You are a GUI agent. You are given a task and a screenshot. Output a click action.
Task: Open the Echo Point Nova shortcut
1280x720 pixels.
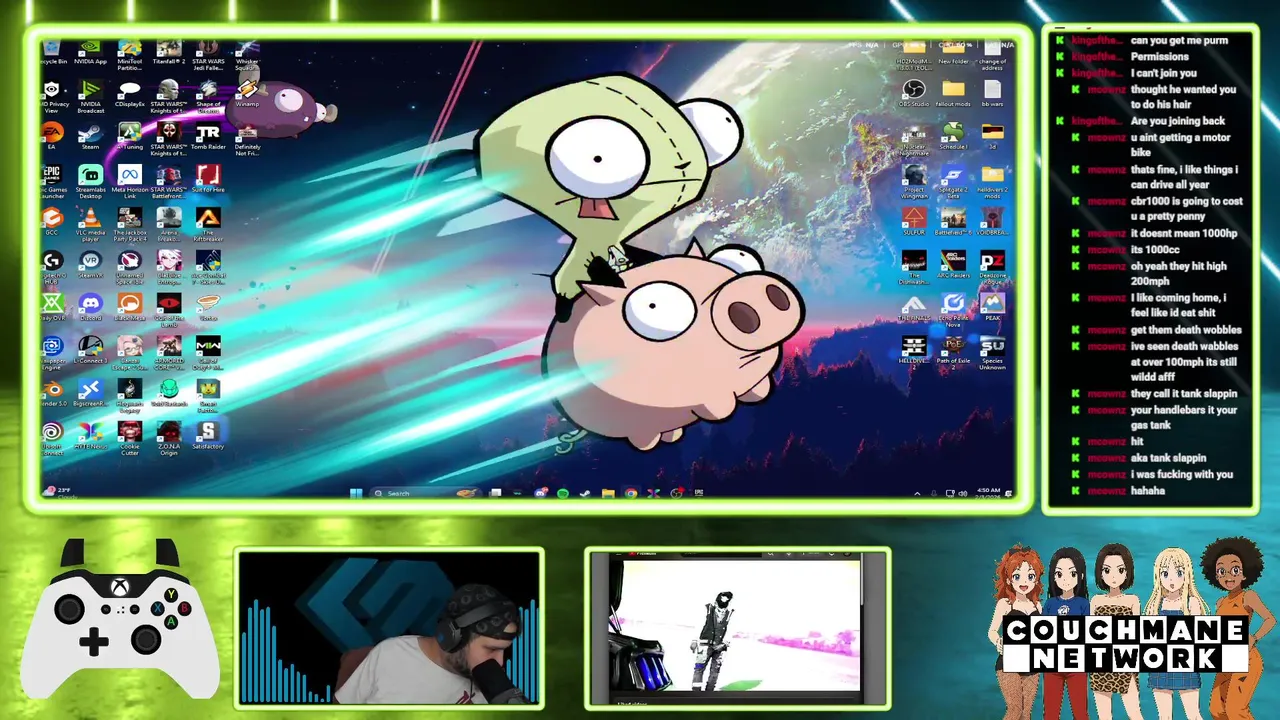click(x=953, y=309)
